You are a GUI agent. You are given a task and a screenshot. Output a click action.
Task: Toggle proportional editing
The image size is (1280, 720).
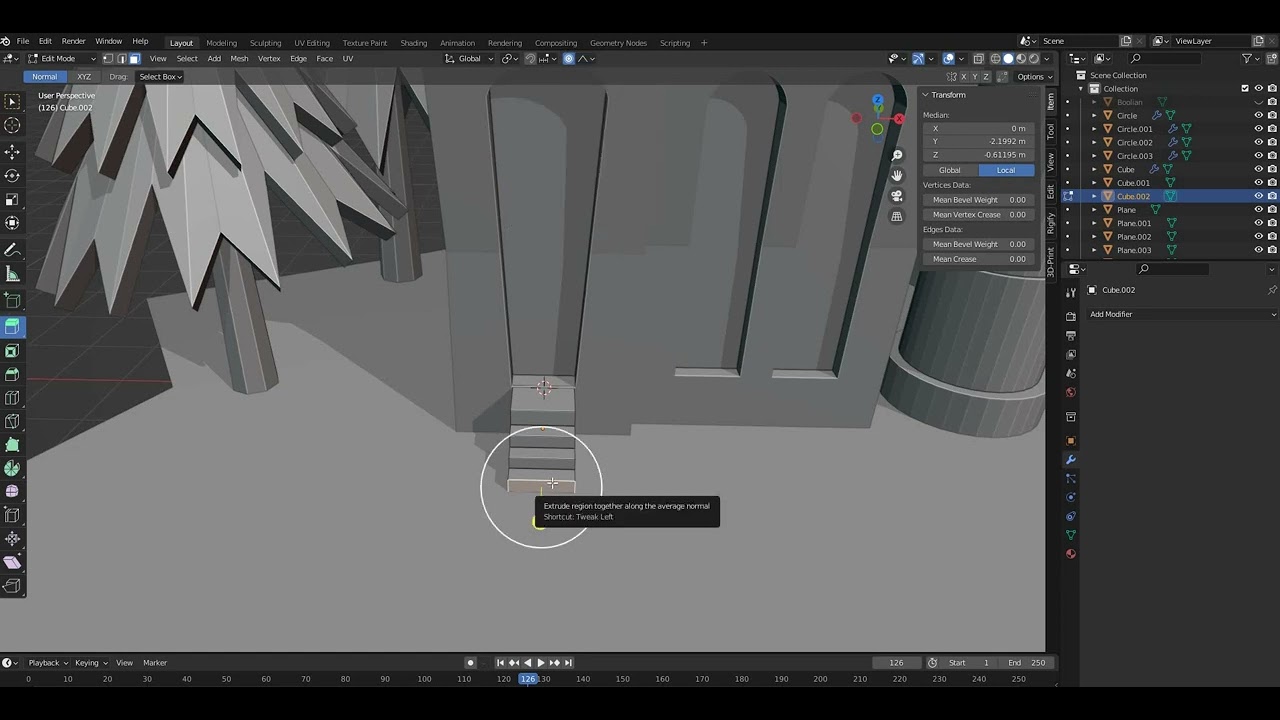569,58
